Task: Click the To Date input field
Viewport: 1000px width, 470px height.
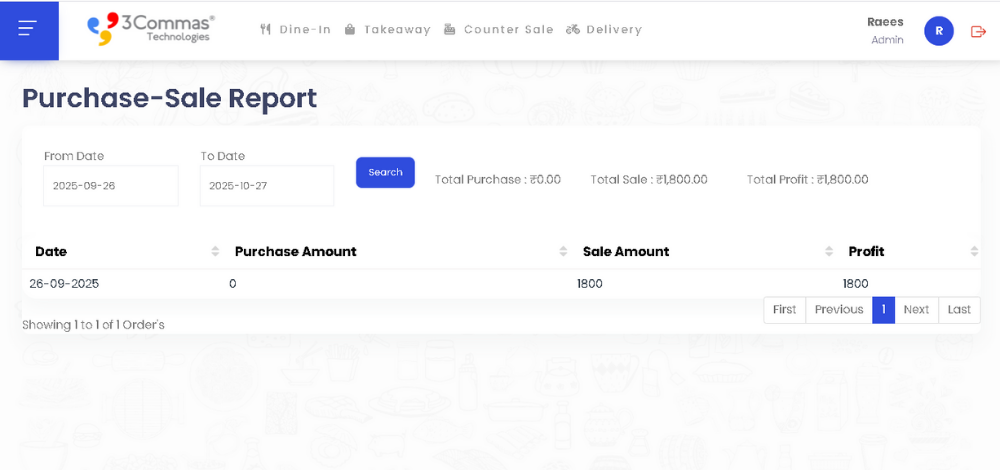Action: (x=267, y=186)
